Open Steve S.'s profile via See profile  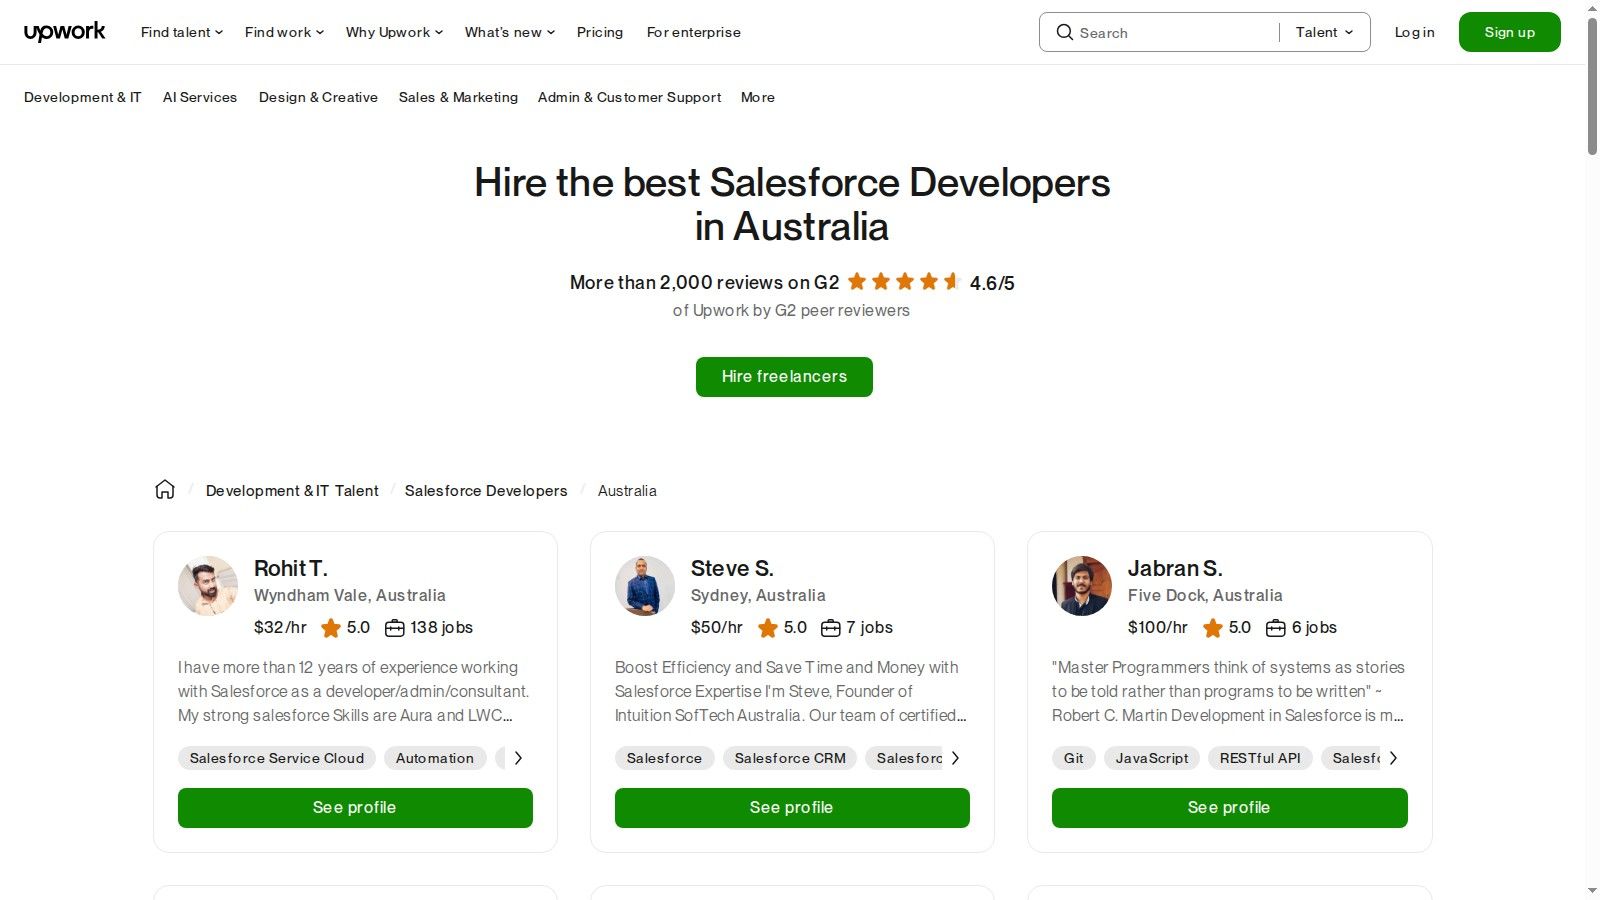pyautogui.click(x=791, y=807)
